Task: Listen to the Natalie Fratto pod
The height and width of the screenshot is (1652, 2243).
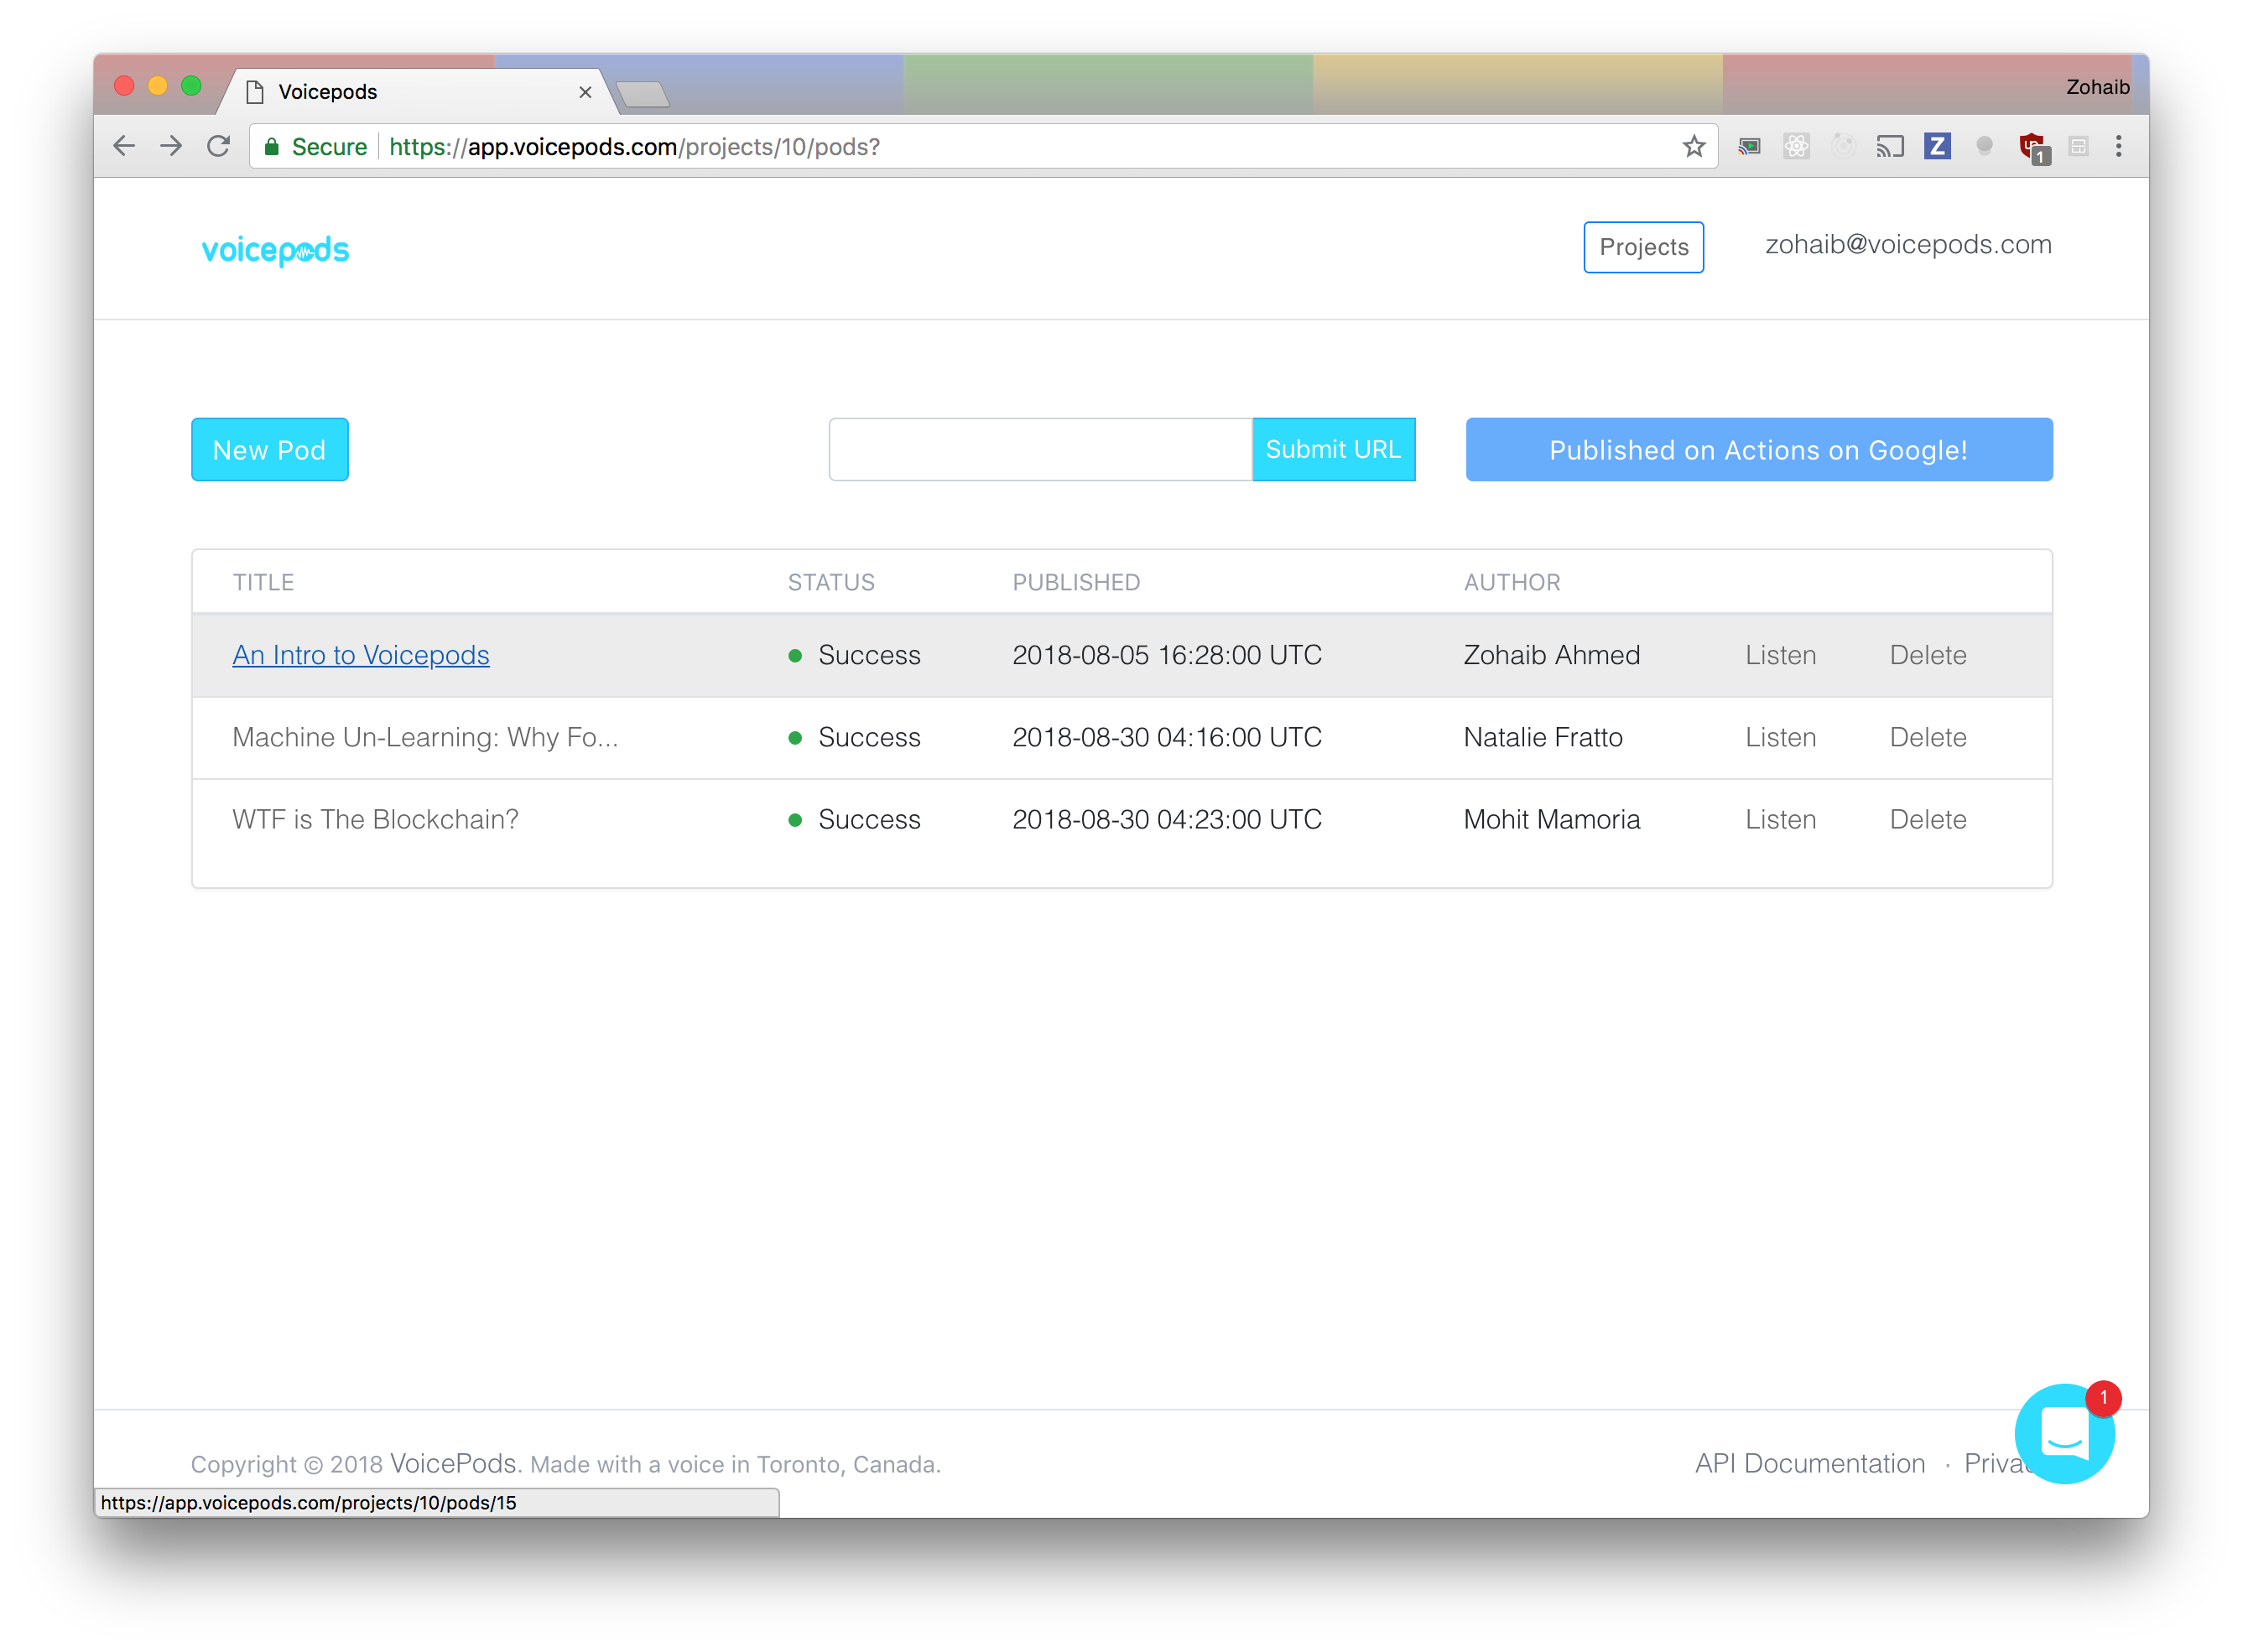Action: click(x=1780, y=738)
